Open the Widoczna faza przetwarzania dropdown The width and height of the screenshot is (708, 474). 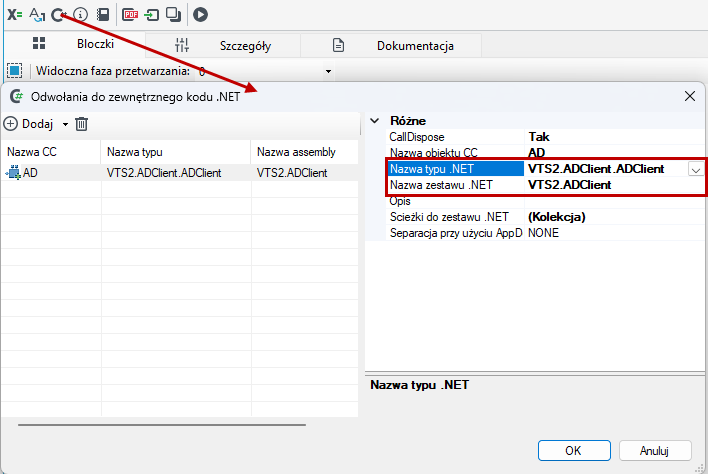pyautogui.click(x=328, y=71)
